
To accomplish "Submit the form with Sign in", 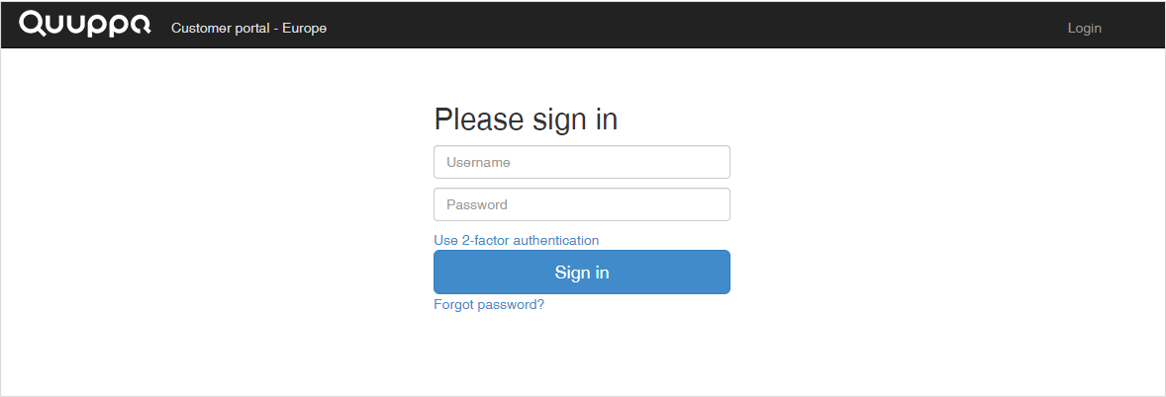I will (582, 272).
